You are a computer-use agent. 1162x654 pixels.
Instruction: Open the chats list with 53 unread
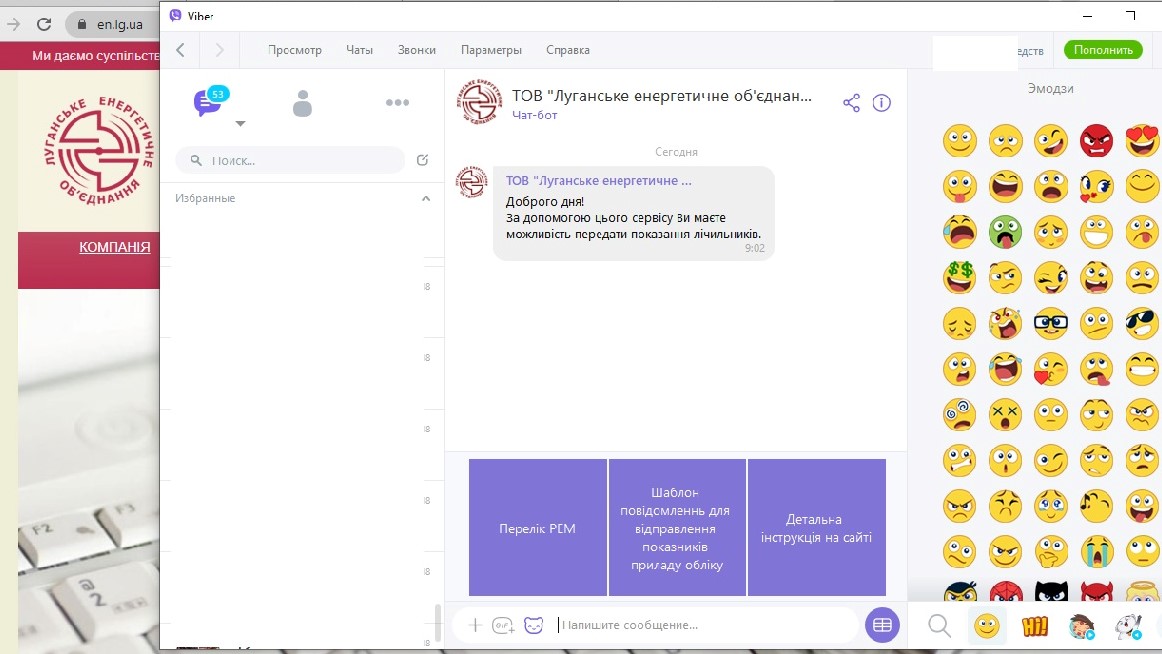click(208, 102)
